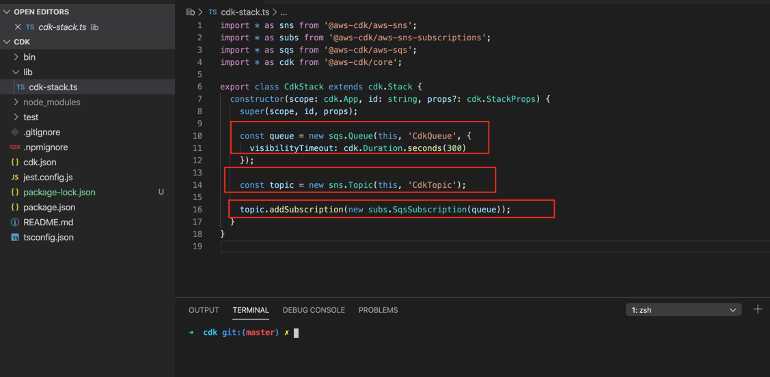The image size is (770, 377).
Task: Open cdk-stack.ts in lib folder tree
Action: click(x=53, y=87)
